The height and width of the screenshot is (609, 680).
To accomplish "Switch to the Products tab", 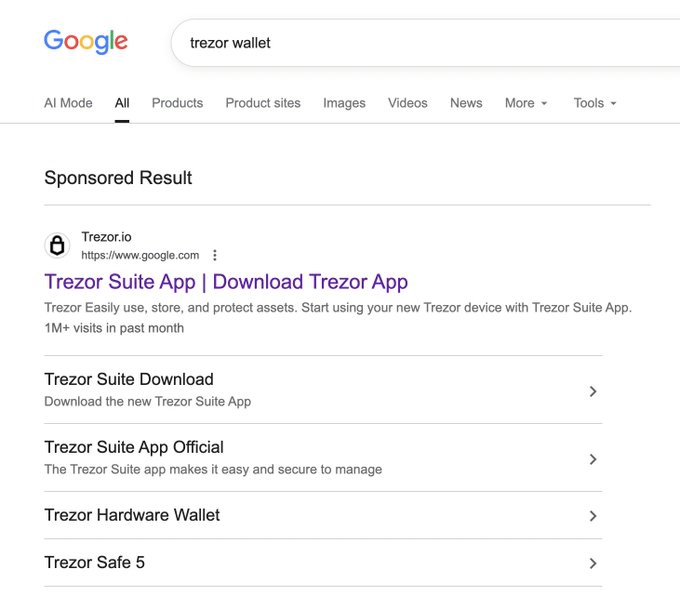I will (177, 103).
